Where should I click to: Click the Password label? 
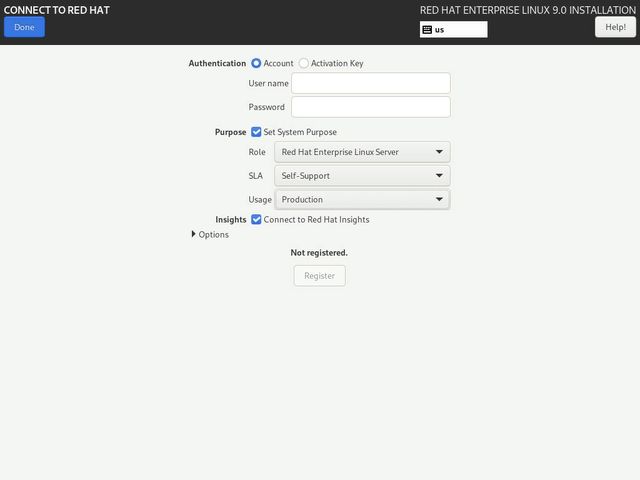click(267, 107)
